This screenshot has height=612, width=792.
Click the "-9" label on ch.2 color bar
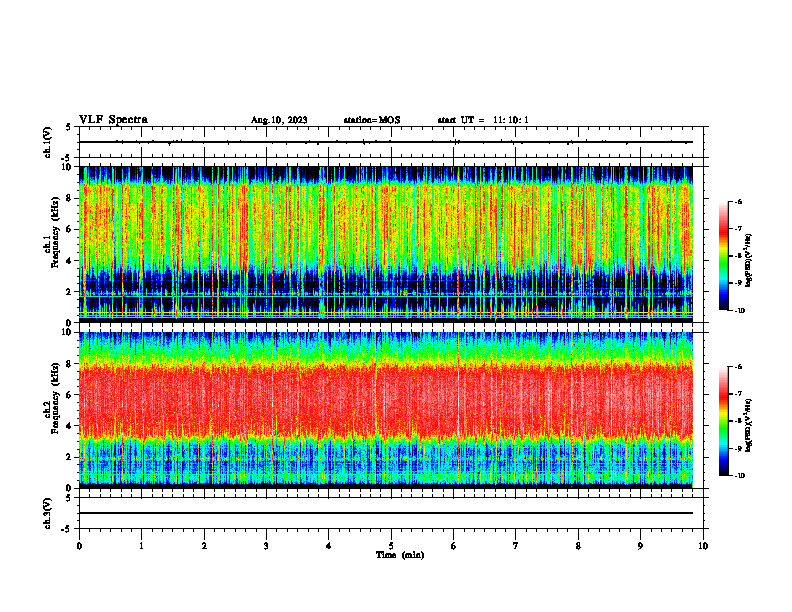tap(738, 448)
